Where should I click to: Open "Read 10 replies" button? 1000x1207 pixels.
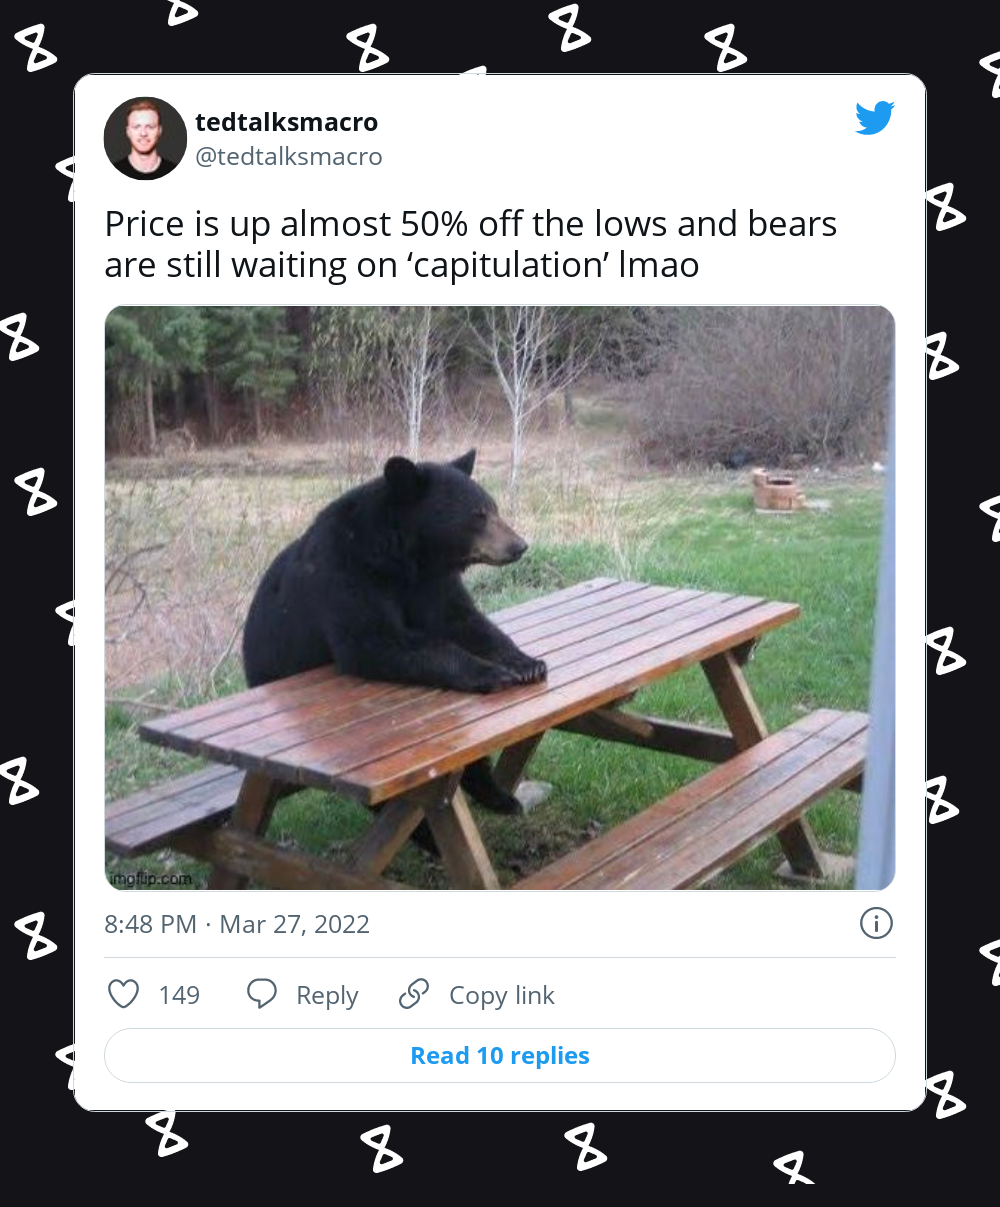tap(500, 1055)
